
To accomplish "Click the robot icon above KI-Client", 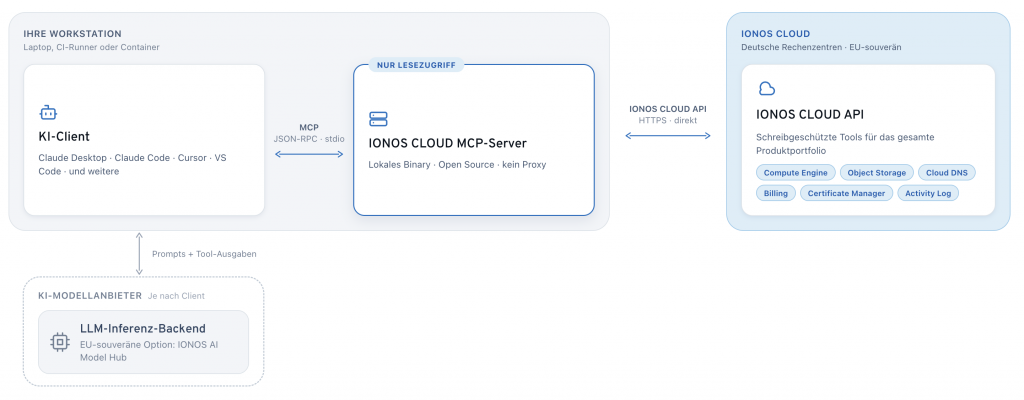I will [x=48, y=113].
